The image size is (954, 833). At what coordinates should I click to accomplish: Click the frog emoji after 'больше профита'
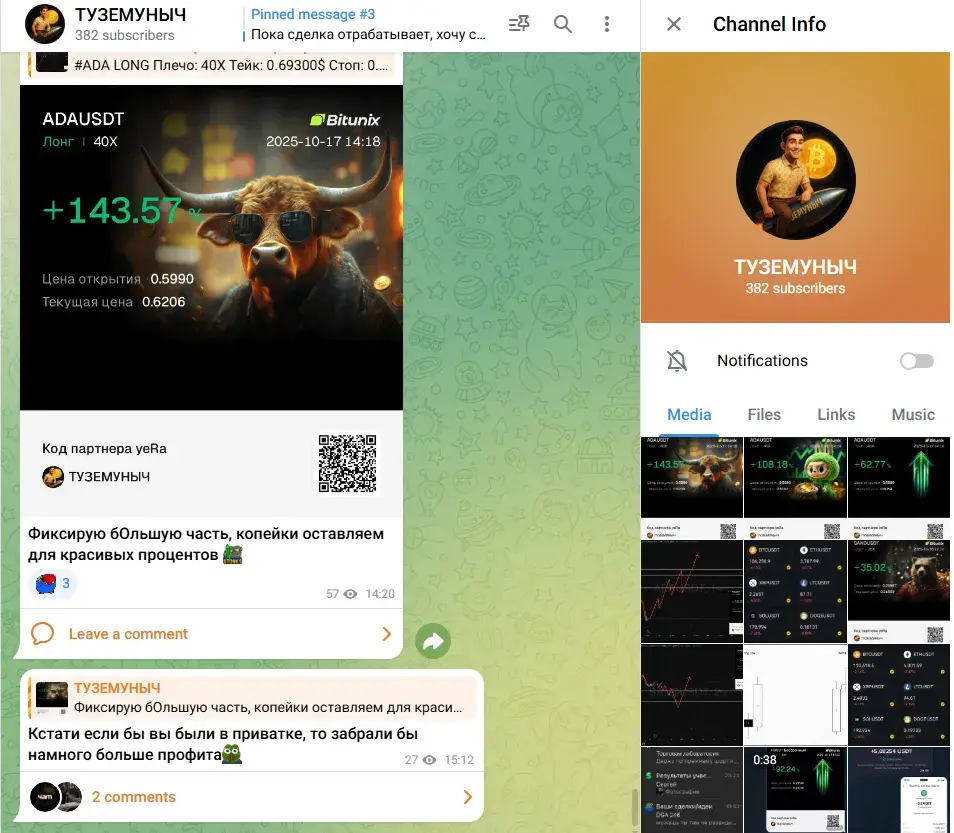232,755
